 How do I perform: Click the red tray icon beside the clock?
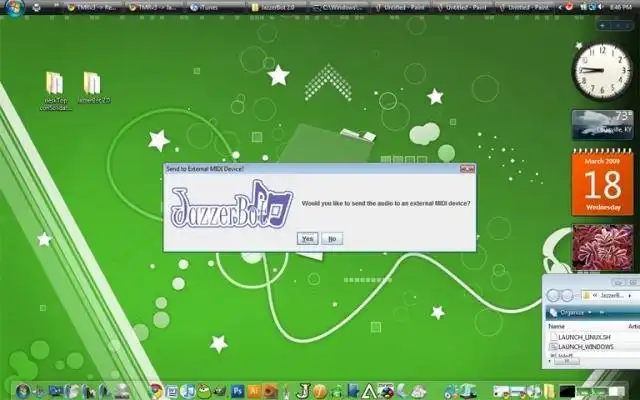coord(569,6)
